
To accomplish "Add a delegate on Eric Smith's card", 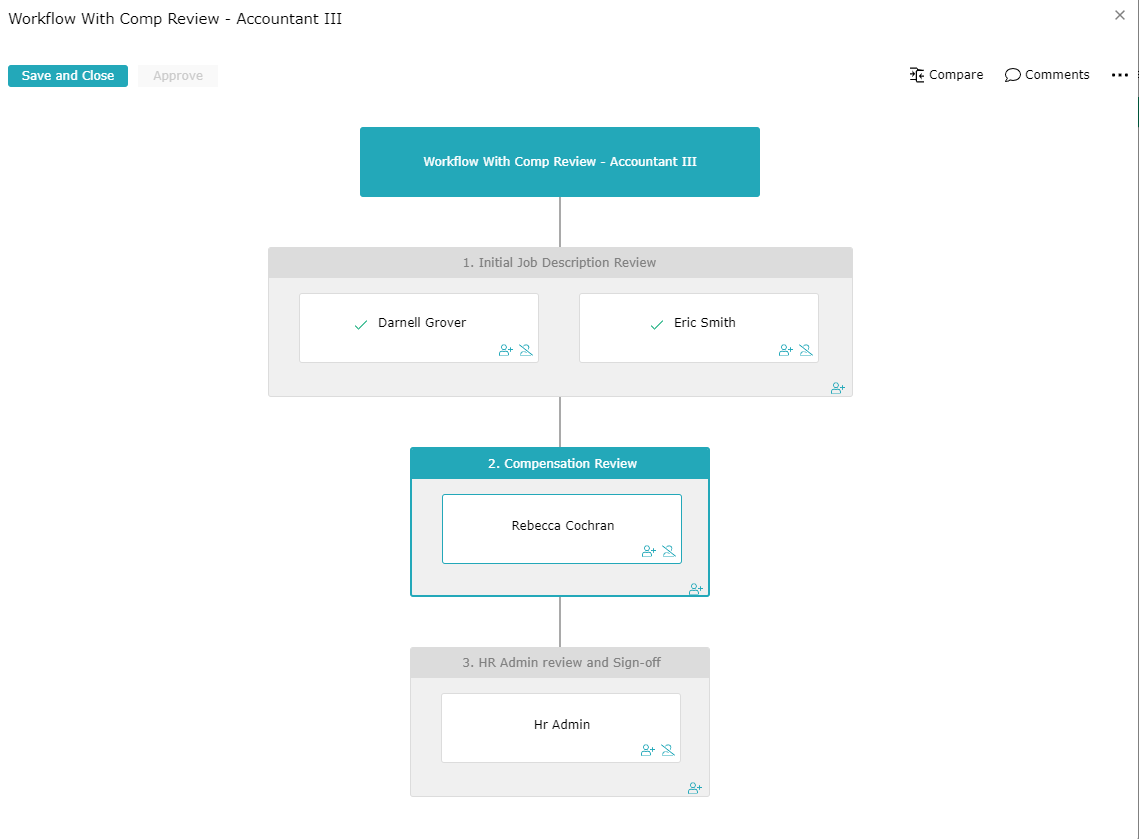I will pyautogui.click(x=785, y=350).
